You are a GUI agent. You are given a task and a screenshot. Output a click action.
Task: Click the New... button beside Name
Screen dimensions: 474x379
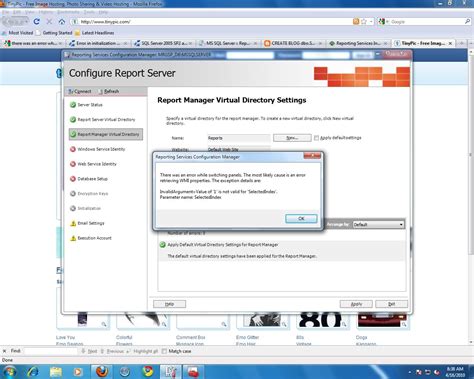pos(292,138)
